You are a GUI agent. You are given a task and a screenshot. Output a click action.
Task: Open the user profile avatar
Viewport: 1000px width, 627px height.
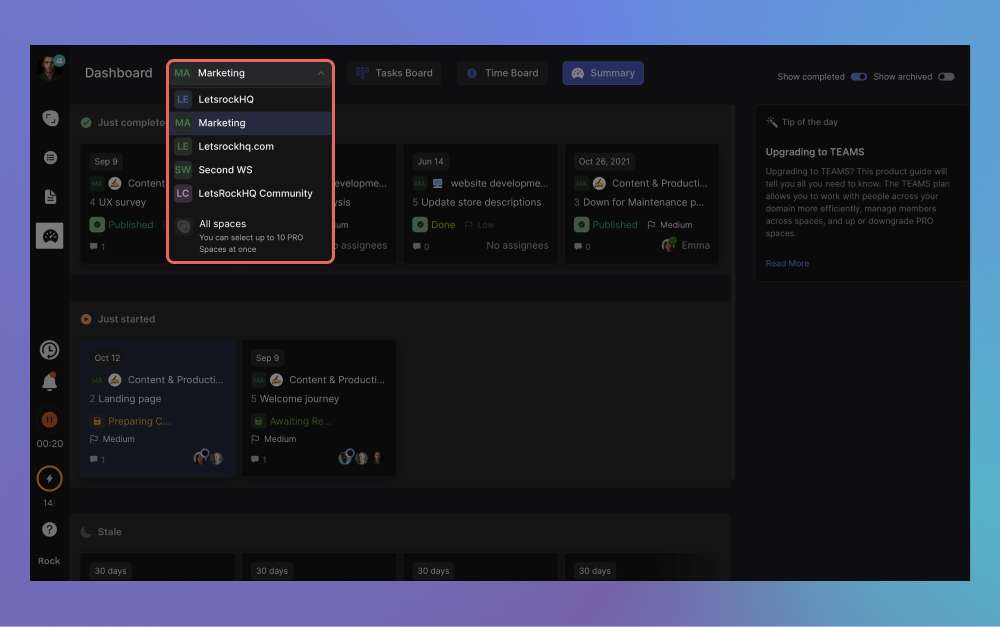click(x=49, y=68)
